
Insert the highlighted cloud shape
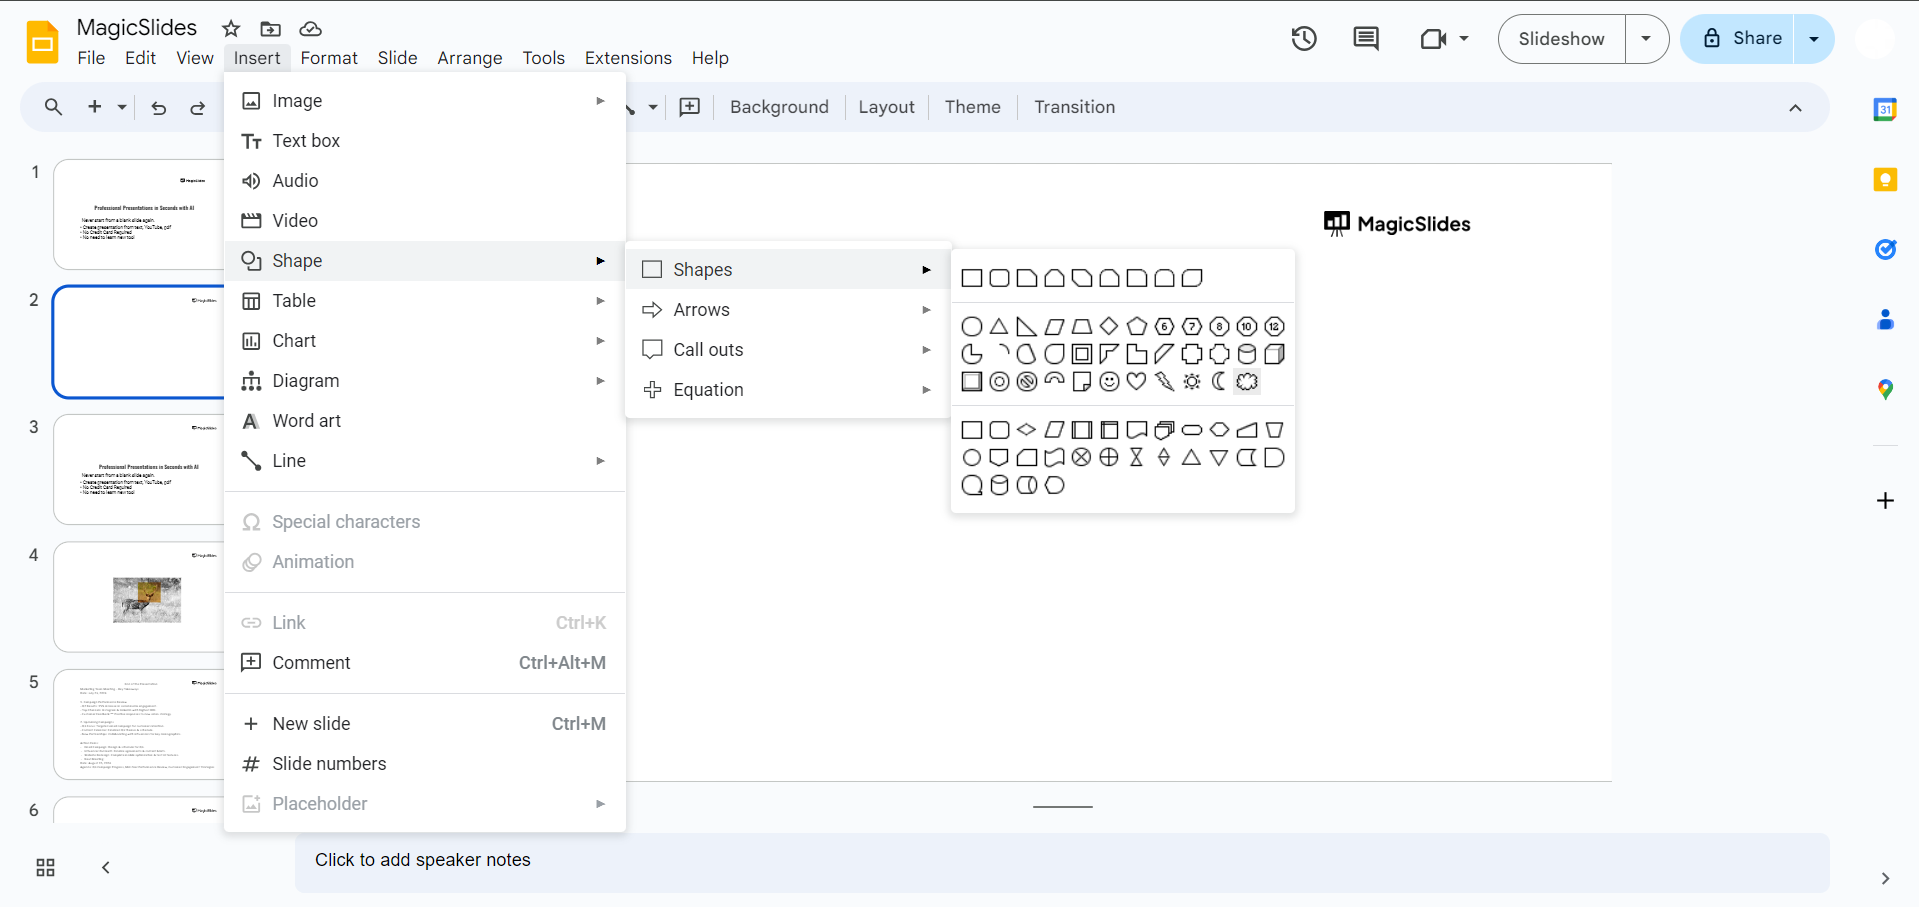pyautogui.click(x=1246, y=382)
